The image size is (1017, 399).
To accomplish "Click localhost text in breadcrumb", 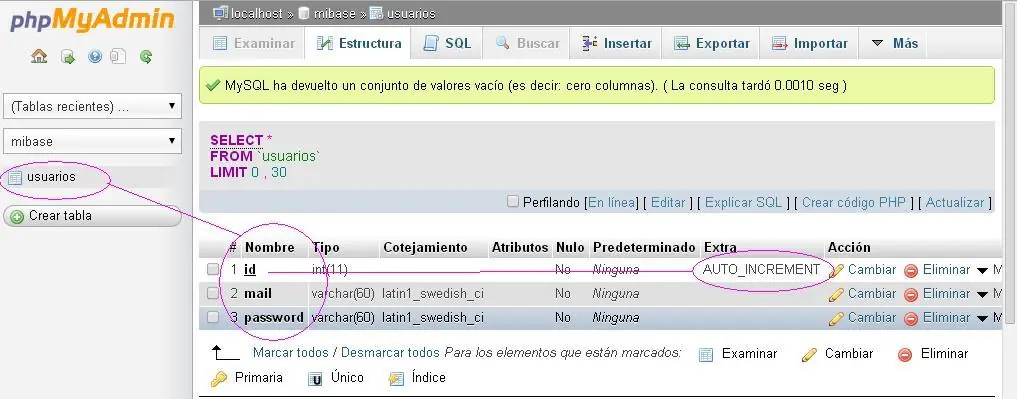I will (x=258, y=14).
